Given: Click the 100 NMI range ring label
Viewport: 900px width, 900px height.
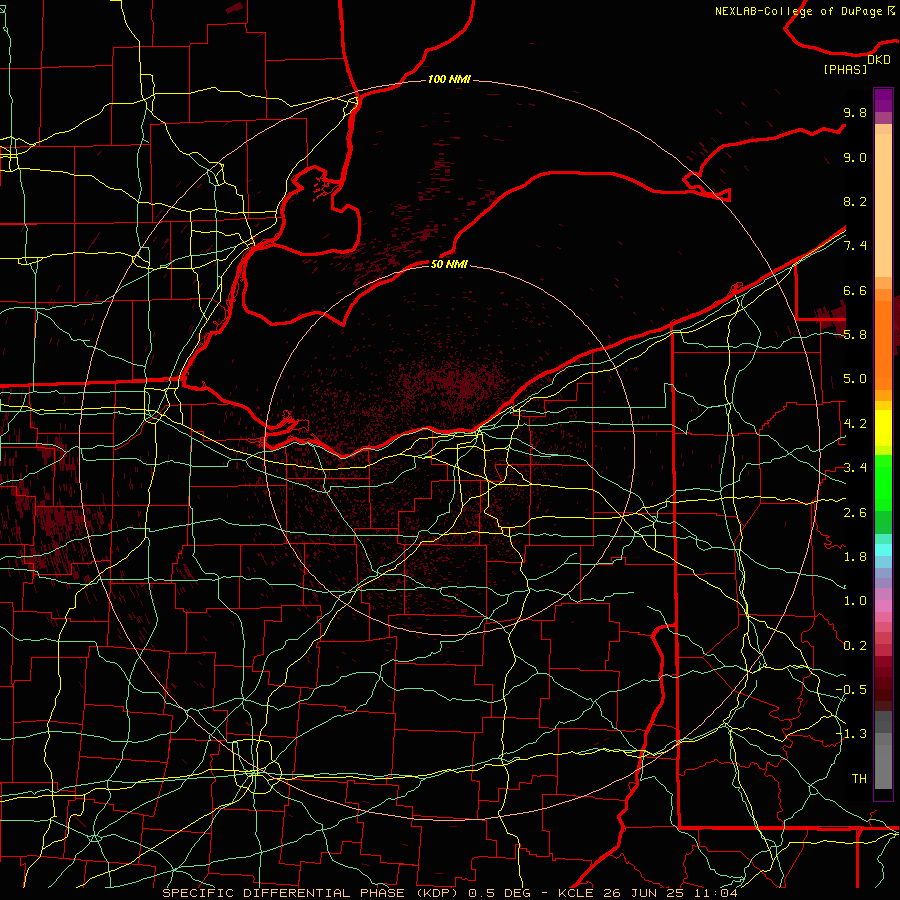Looking at the screenshot, I should [x=449, y=79].
